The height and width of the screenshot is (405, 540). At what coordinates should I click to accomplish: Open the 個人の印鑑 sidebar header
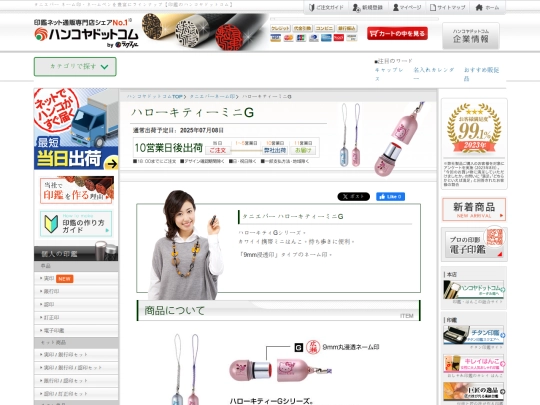(x=76, y=253)
